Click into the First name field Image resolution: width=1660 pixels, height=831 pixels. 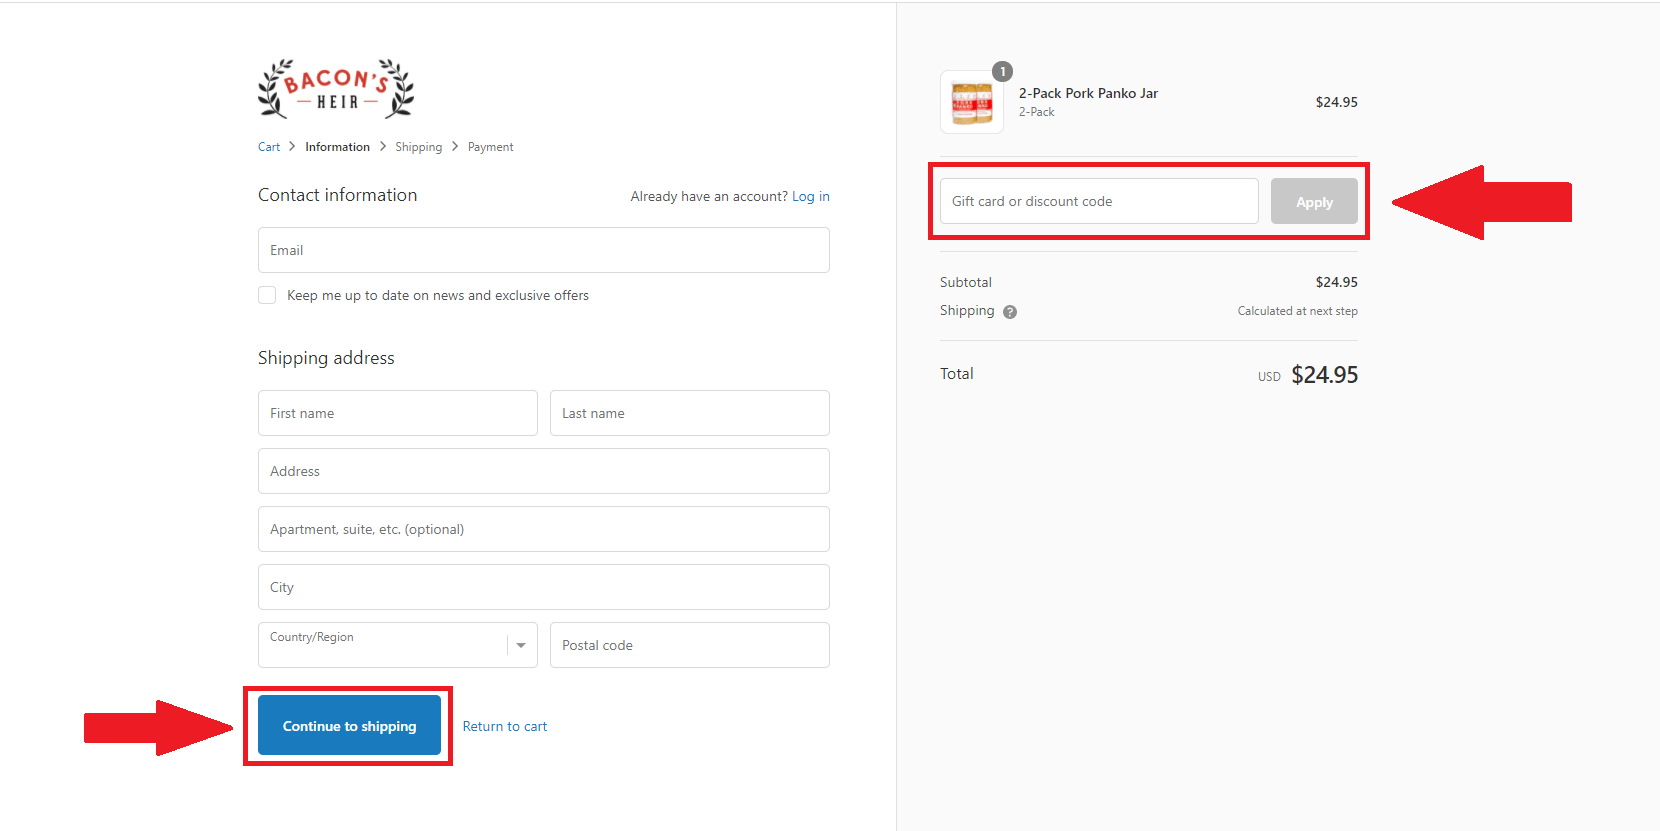397,413
